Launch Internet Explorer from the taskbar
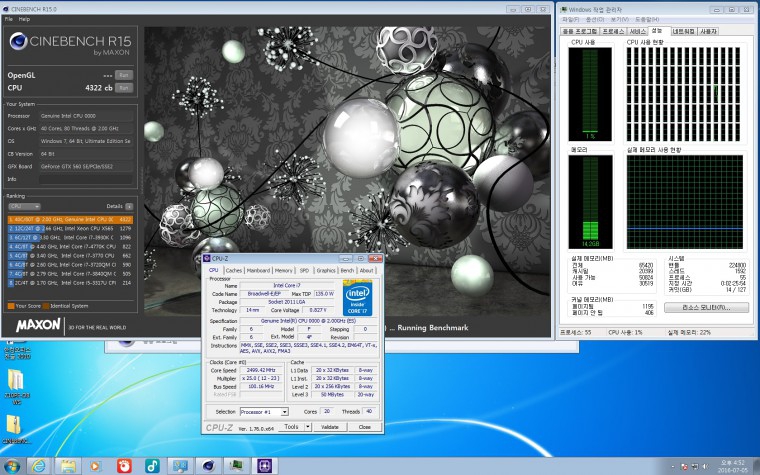The width and height of the screenshot is (760, 475). [x=38, y=466]
